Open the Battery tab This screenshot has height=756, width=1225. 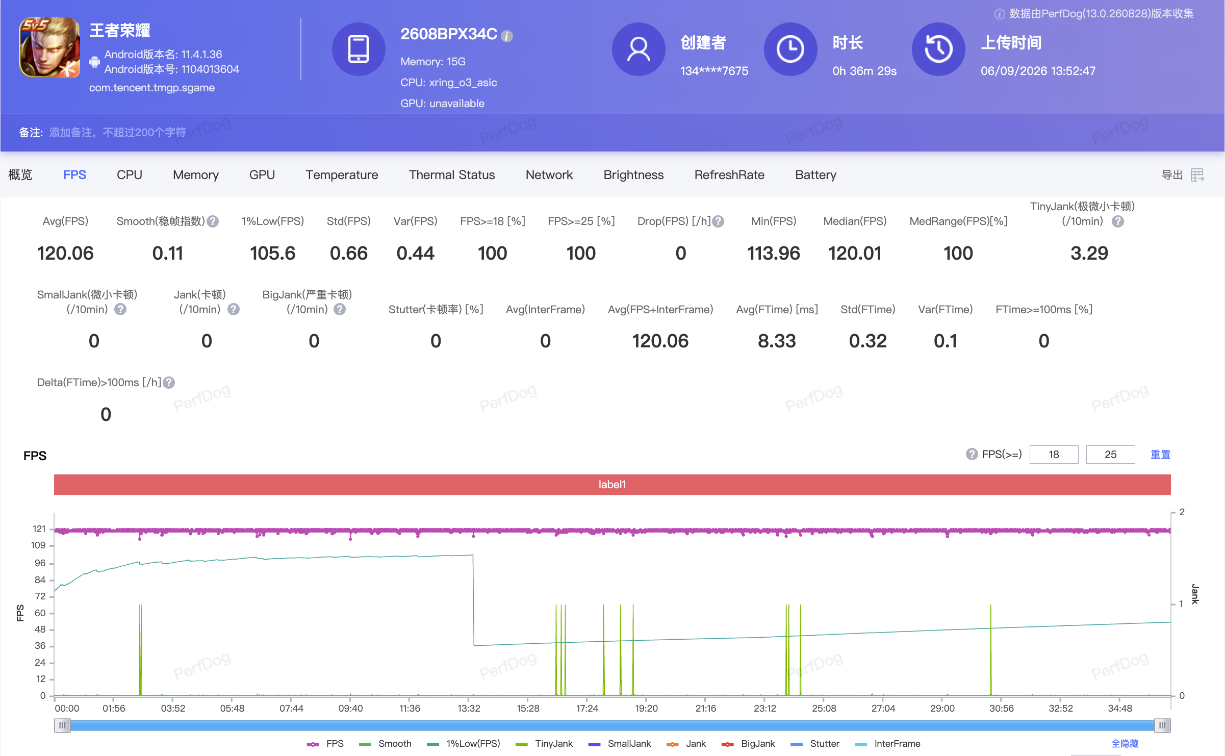[x=816, y=175]
